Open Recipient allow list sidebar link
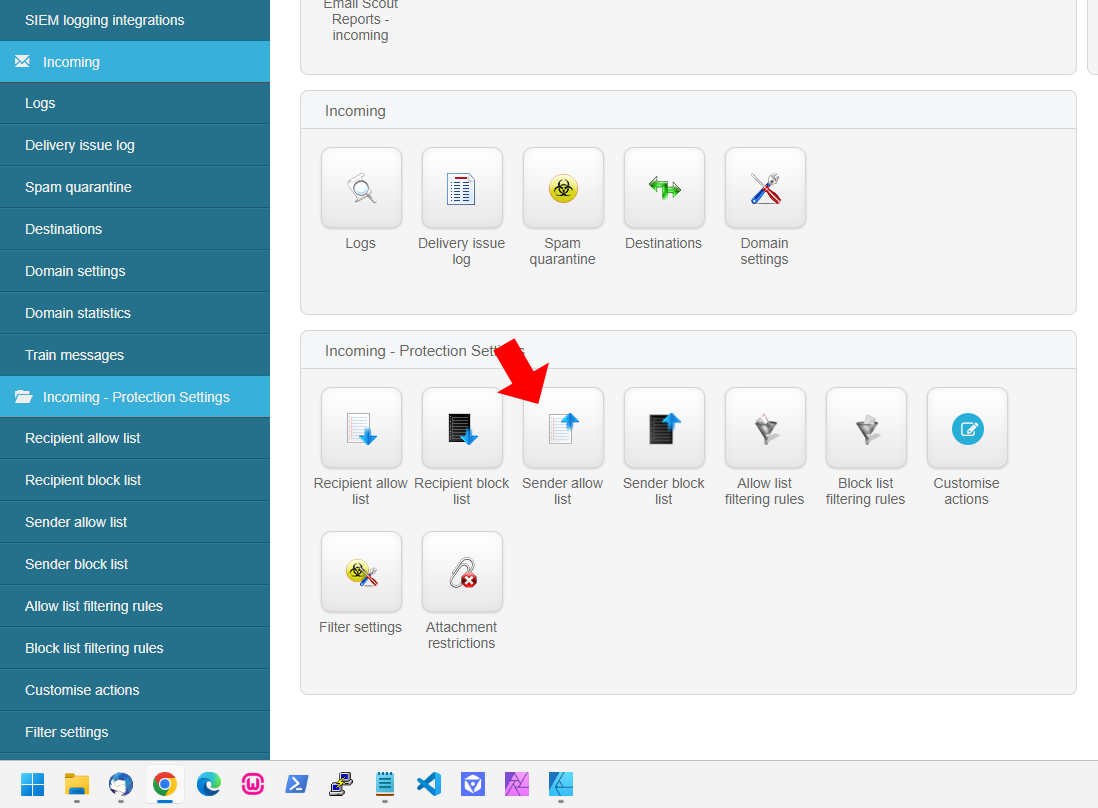Screen dimensions: 1098x808 [x=83, y=438]
